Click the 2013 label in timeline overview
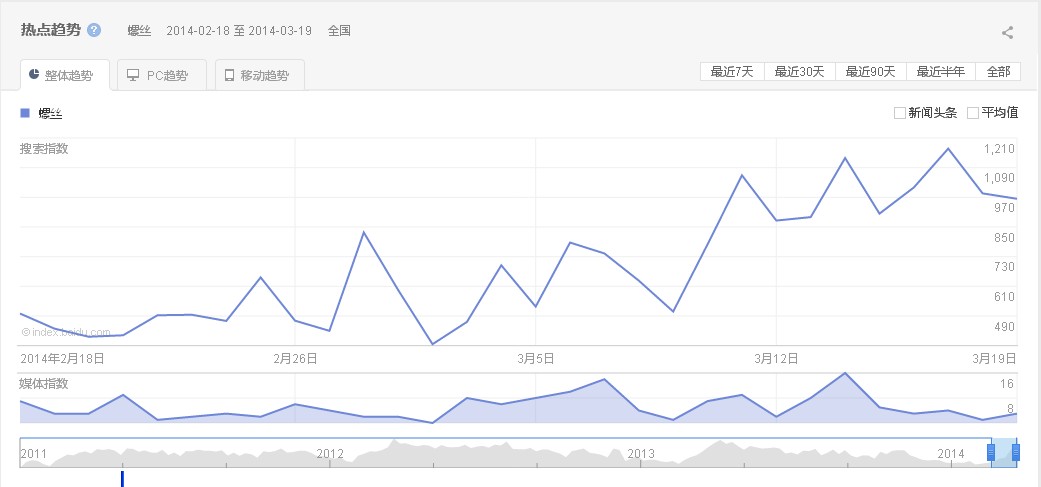This screenshot has height=487, width=1041. pos(641,454)
